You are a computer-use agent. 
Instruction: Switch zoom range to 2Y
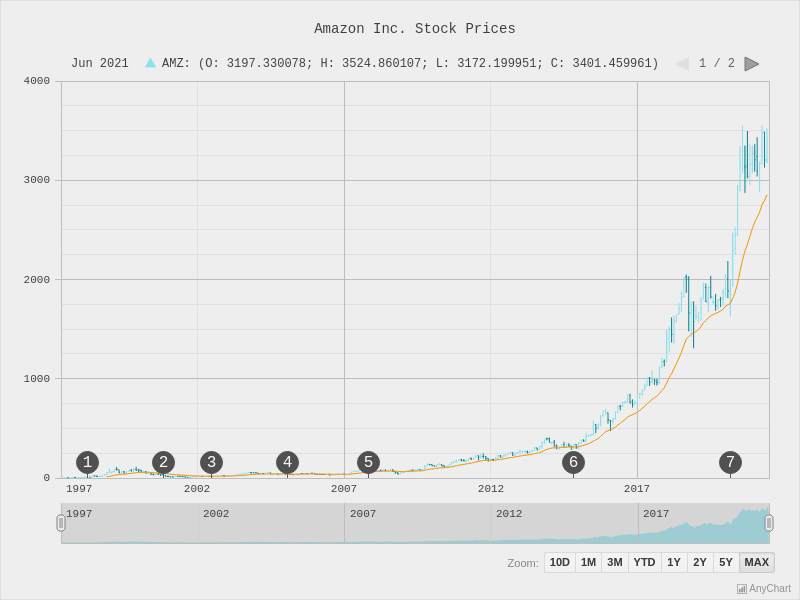pos(700,562)
